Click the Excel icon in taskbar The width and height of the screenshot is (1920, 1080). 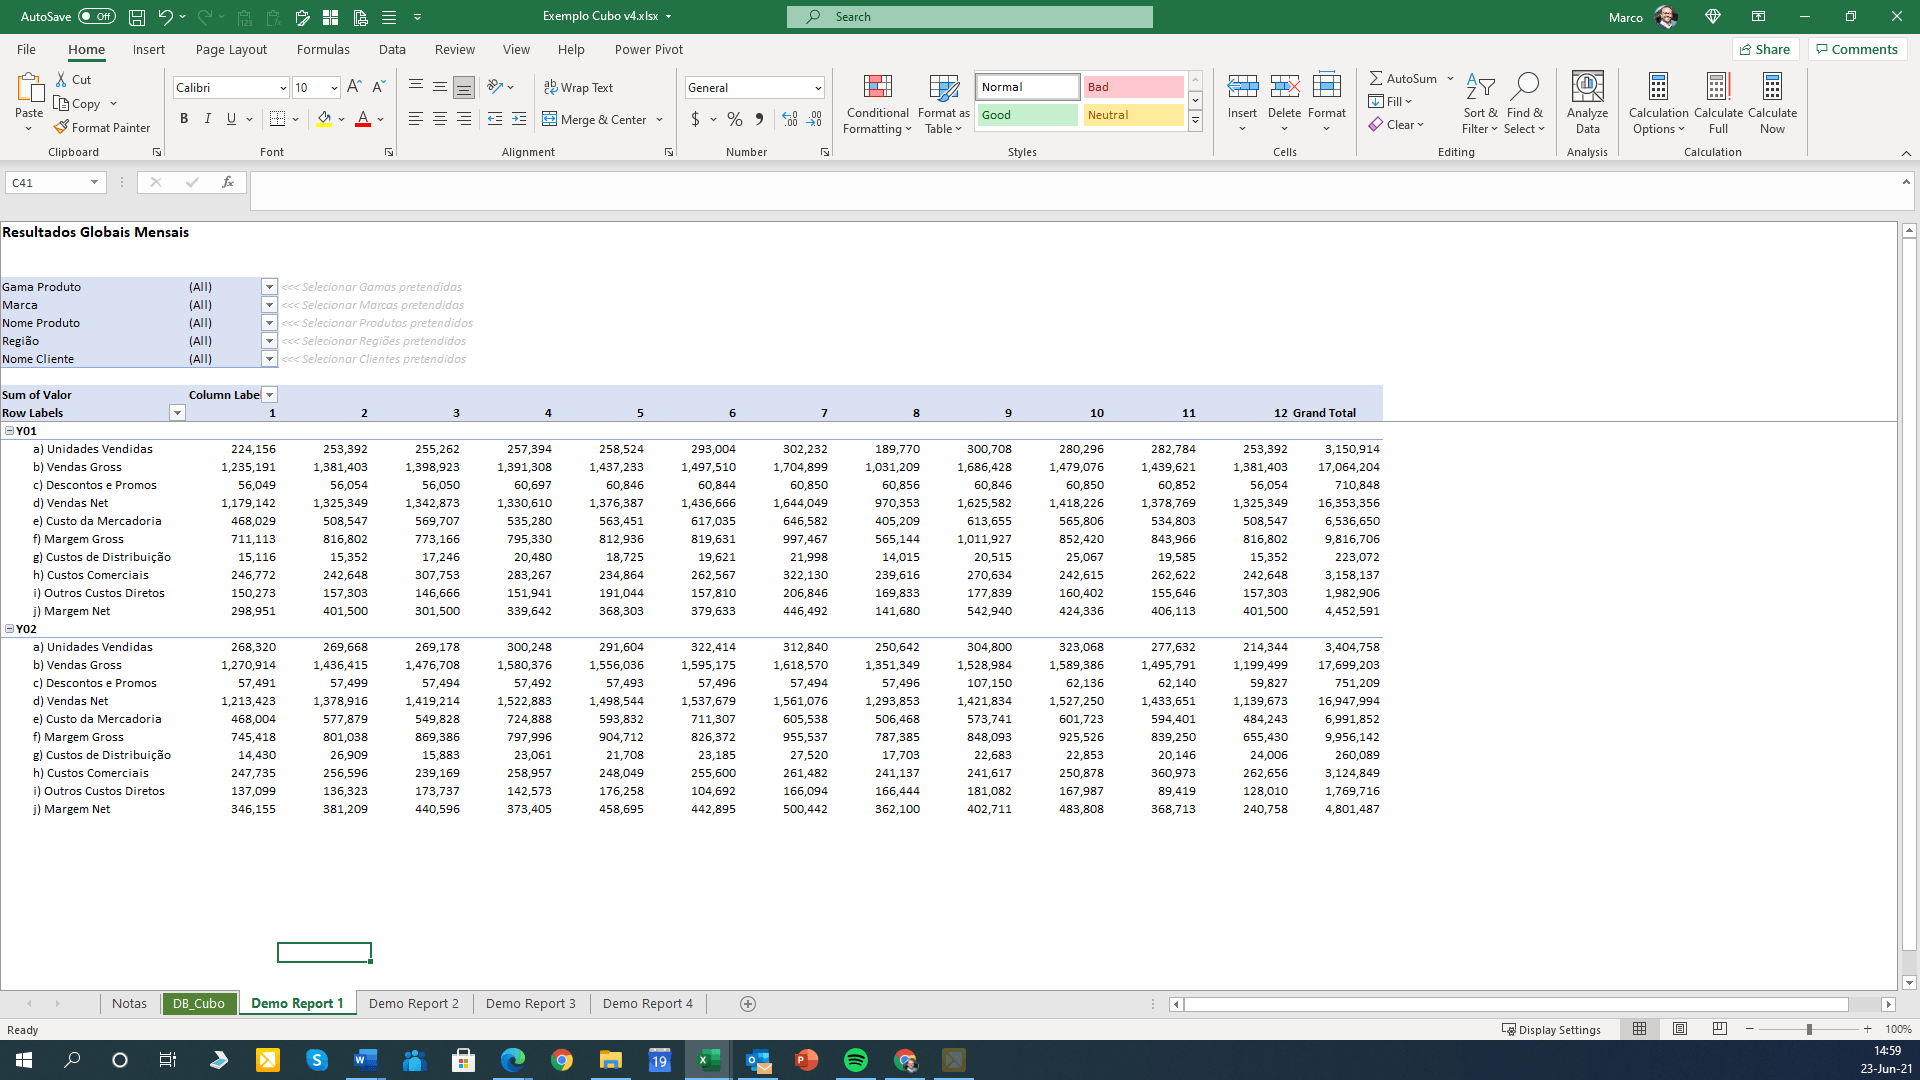[709, 1060]
